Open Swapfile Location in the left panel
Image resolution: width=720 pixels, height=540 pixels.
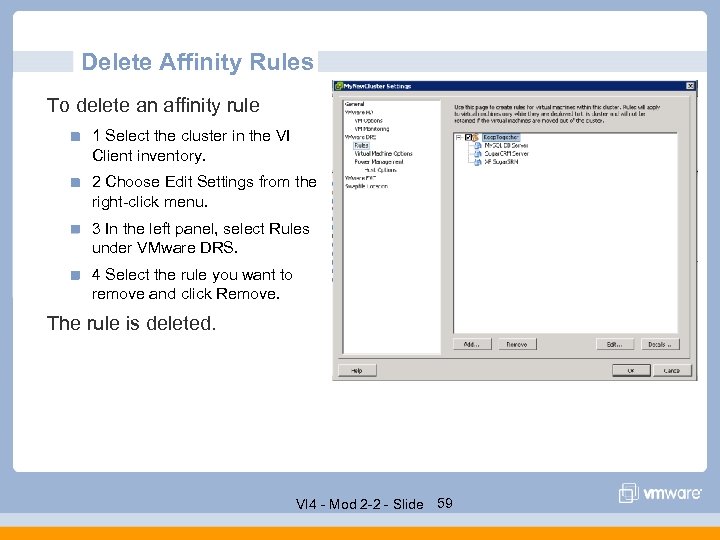366,186
